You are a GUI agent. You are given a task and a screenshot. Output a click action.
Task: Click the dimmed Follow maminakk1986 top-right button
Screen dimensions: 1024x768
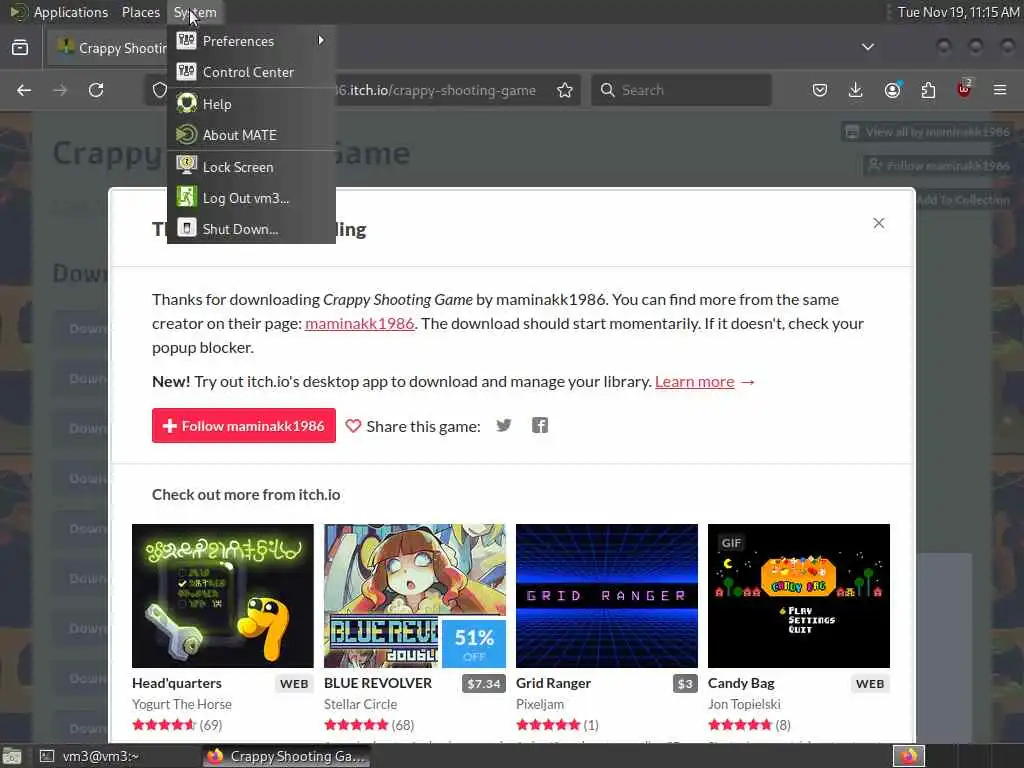click(939, 166)
